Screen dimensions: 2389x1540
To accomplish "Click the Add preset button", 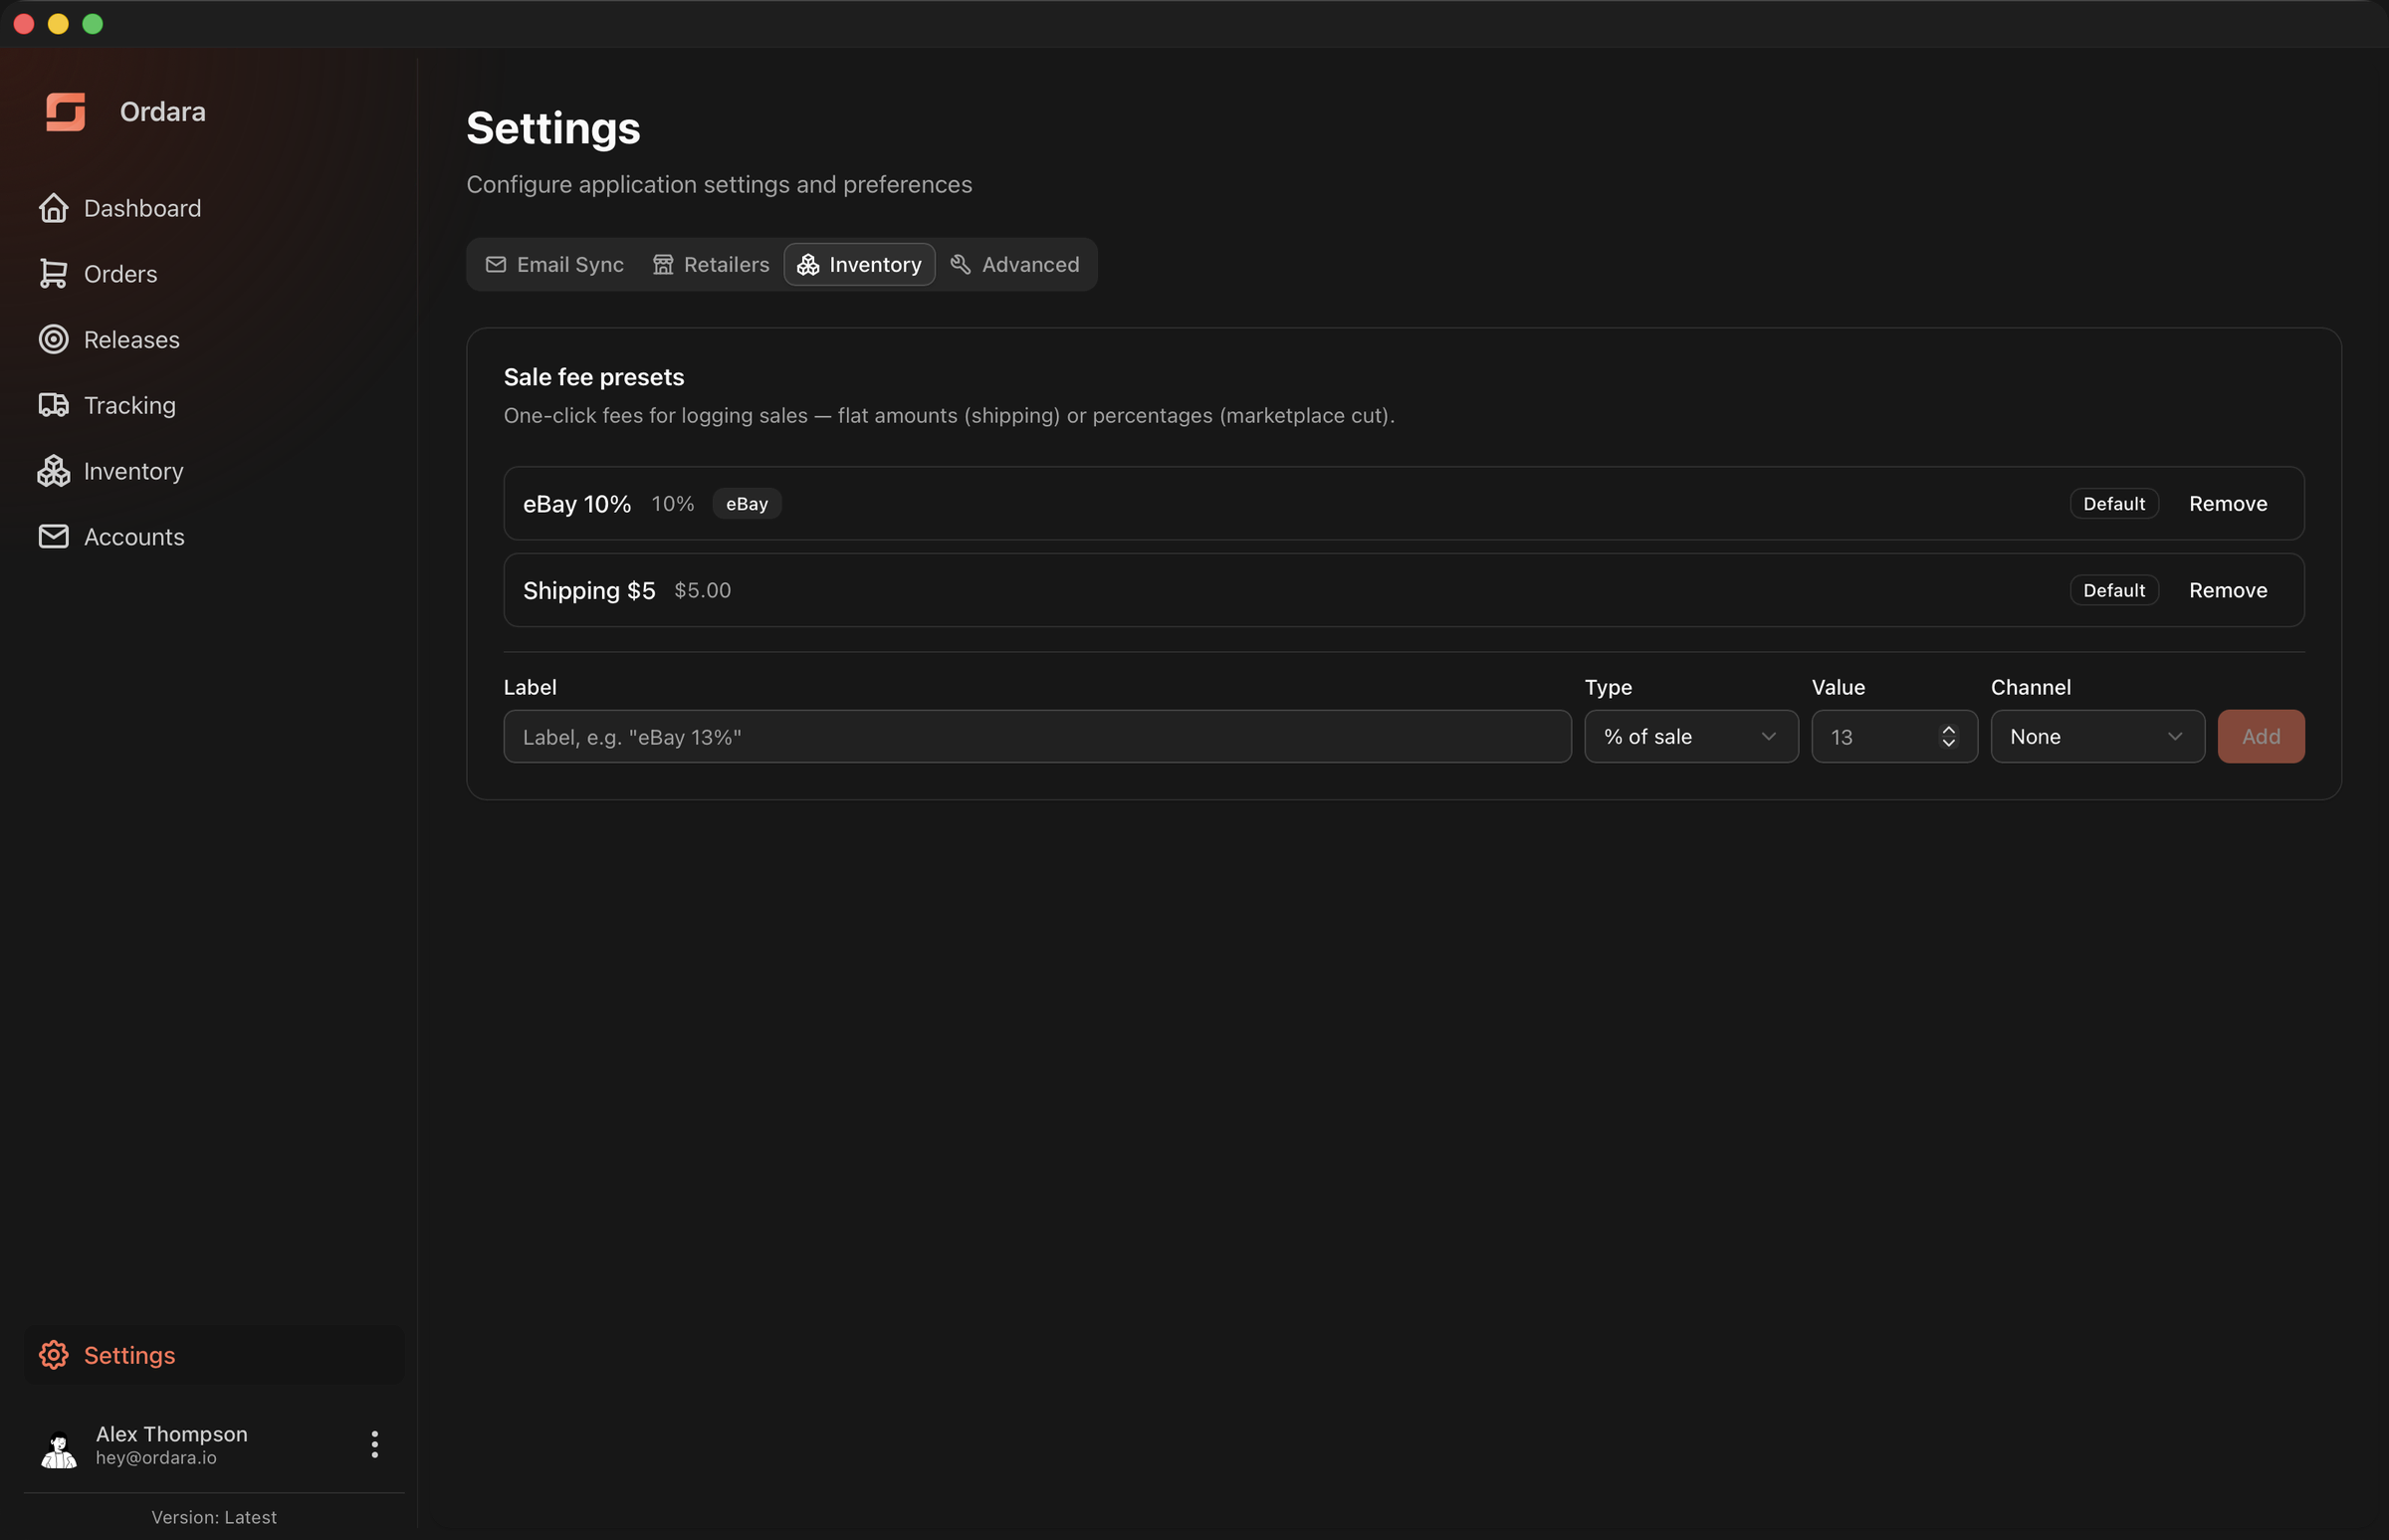I will (x=2261, y=737).
